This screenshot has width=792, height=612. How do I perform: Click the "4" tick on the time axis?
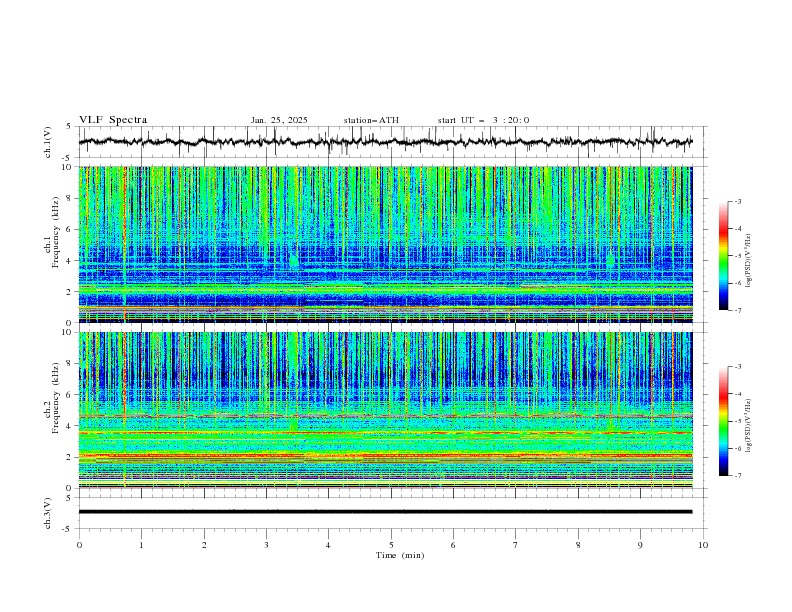(x=329, y=545)
